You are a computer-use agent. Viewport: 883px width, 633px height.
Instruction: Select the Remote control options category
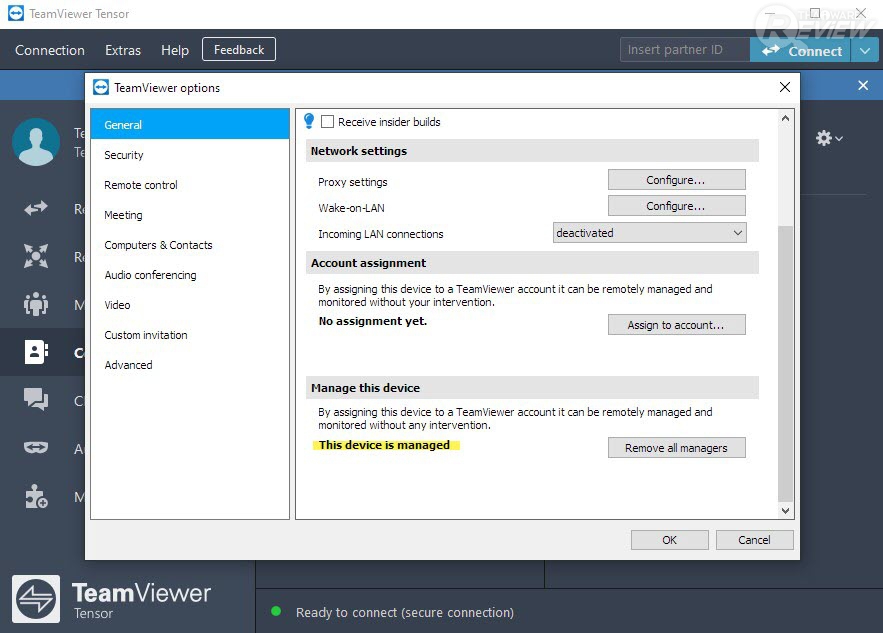click(190, 185)
